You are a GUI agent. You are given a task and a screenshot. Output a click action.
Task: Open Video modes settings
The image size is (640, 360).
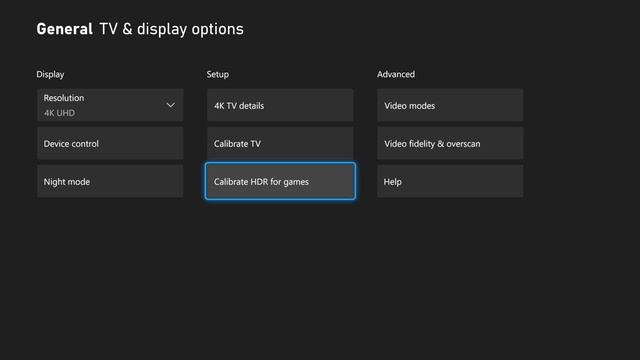click(450, 105)
